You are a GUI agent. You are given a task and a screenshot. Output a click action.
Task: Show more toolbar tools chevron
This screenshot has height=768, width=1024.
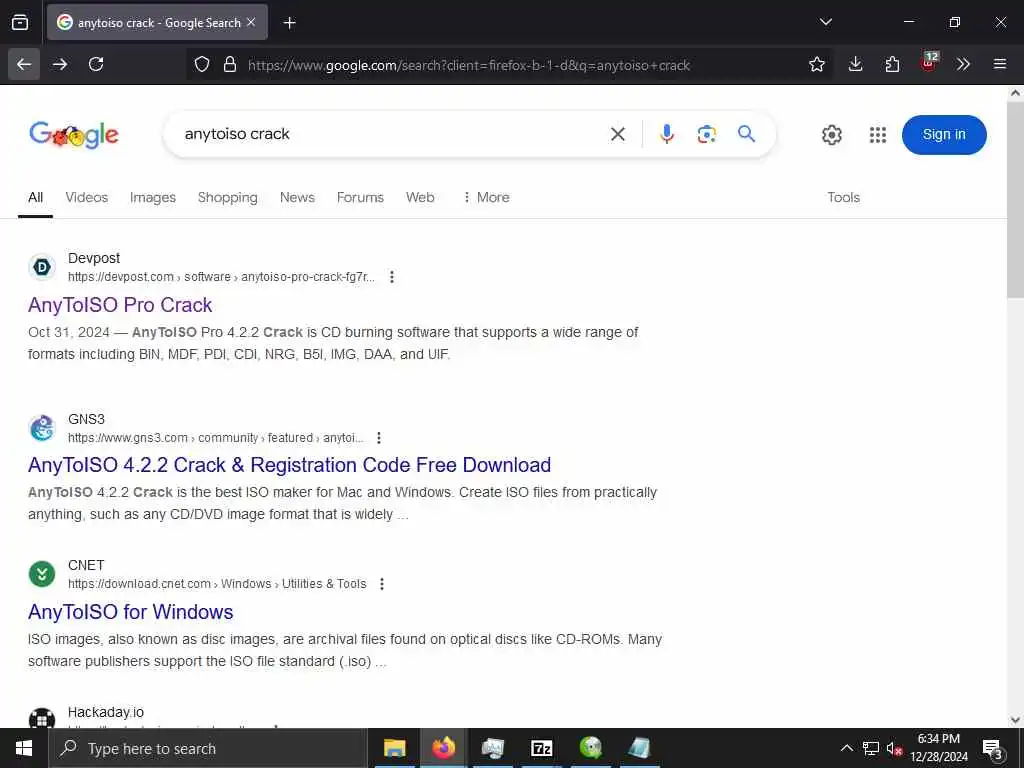(x=963, y=64)
